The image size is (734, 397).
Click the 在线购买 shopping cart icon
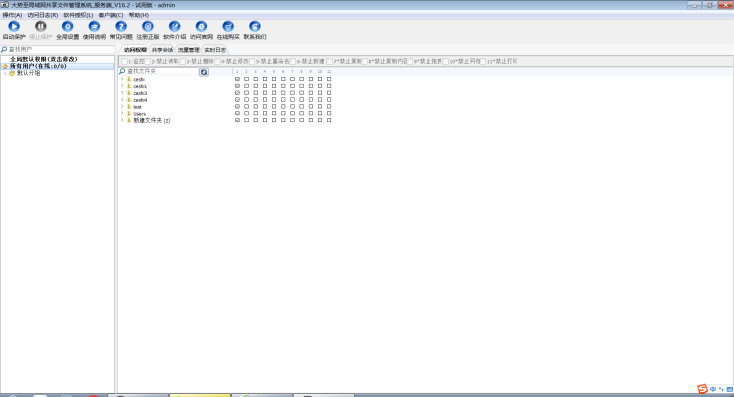coord(228,27)
